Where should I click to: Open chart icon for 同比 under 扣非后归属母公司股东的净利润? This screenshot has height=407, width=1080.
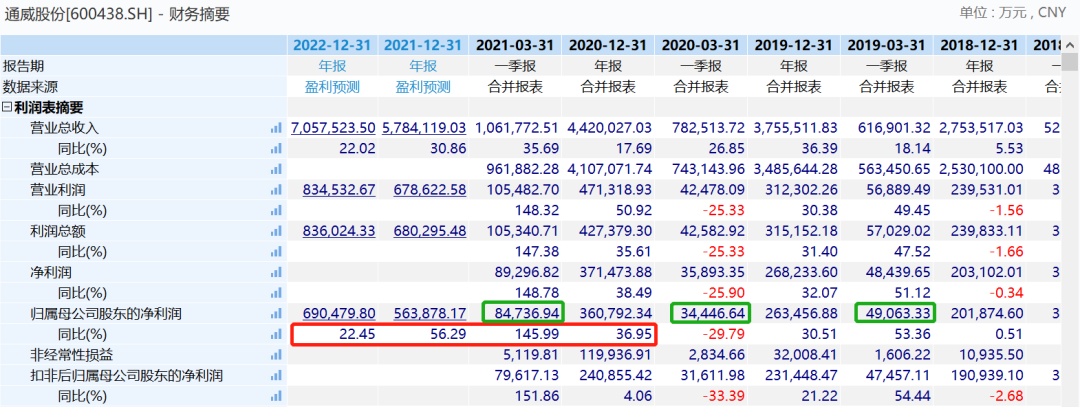(276, 396)
